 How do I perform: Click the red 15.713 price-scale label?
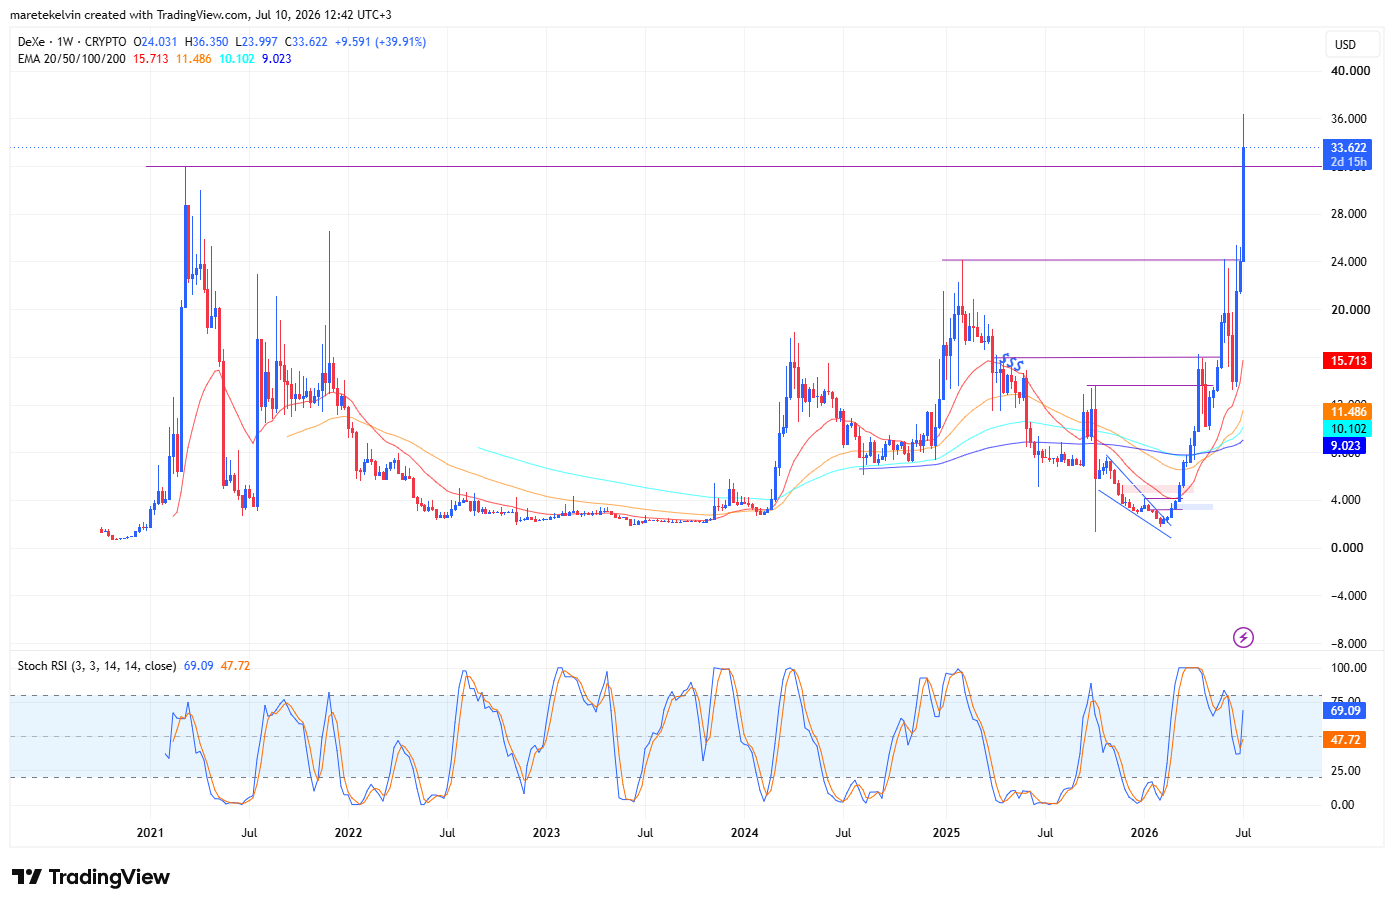1347,361
